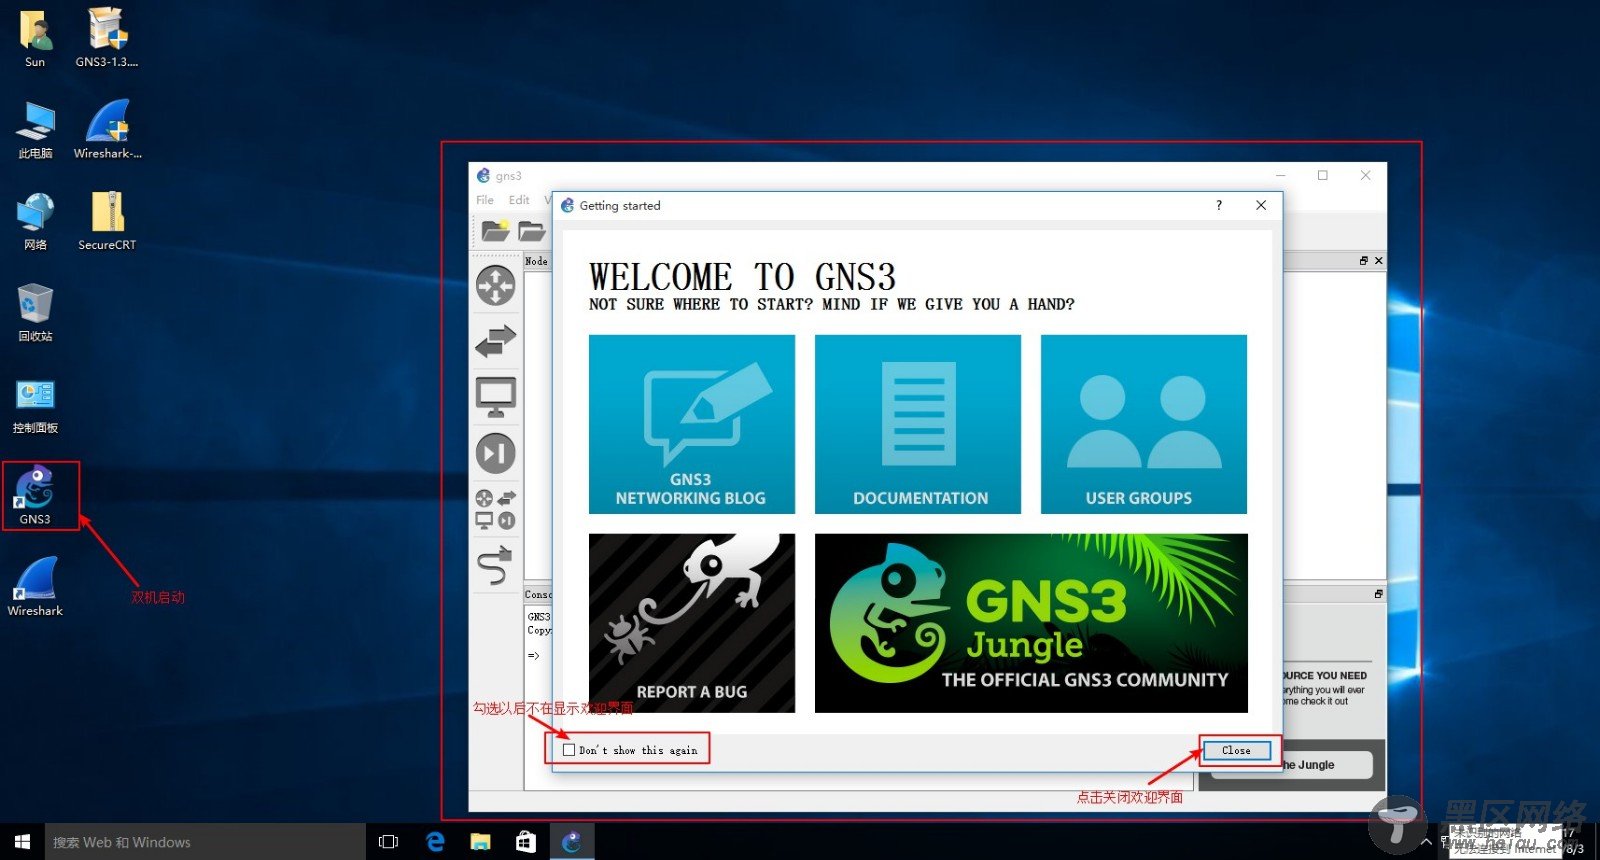
Task: Click the Jungle button behind the dialog
Action: [x=1326, y=765]
